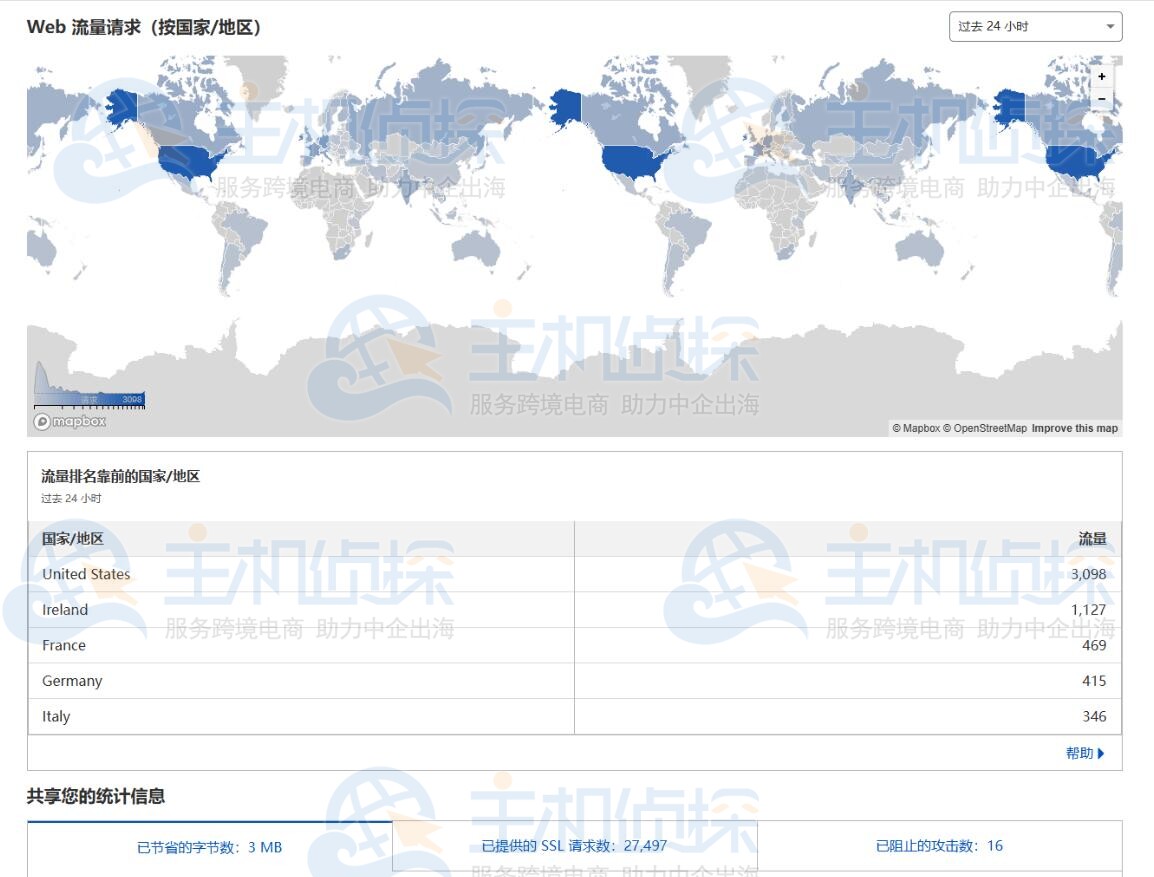Image resolution: width=1154 pixels, height=877 pixels.
Task: Switch to the 已节省的字节数 tab
Action: tap(209, 847)
